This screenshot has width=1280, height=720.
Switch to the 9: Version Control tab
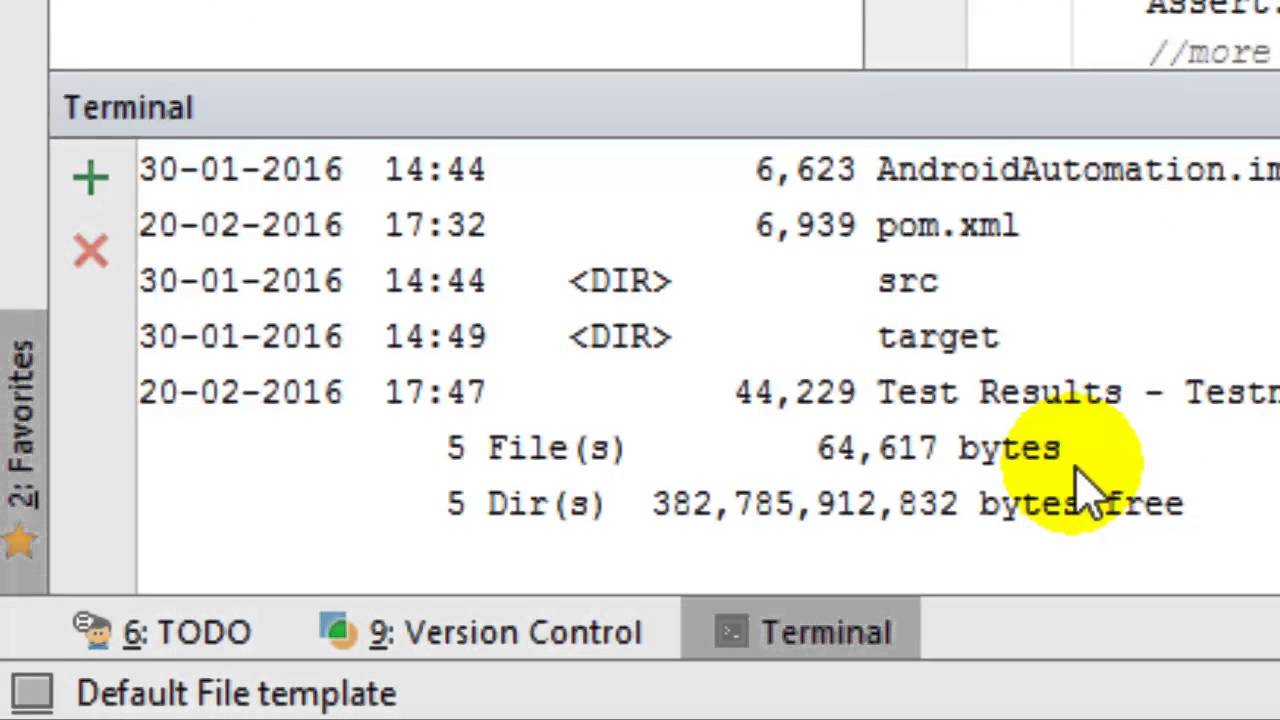[504, 633]
